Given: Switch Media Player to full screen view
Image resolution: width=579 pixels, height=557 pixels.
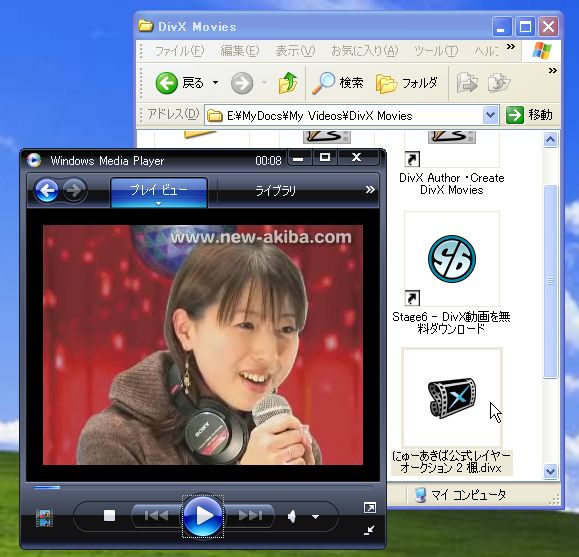Looking at the screenshot, I should (x=370, y=508).
